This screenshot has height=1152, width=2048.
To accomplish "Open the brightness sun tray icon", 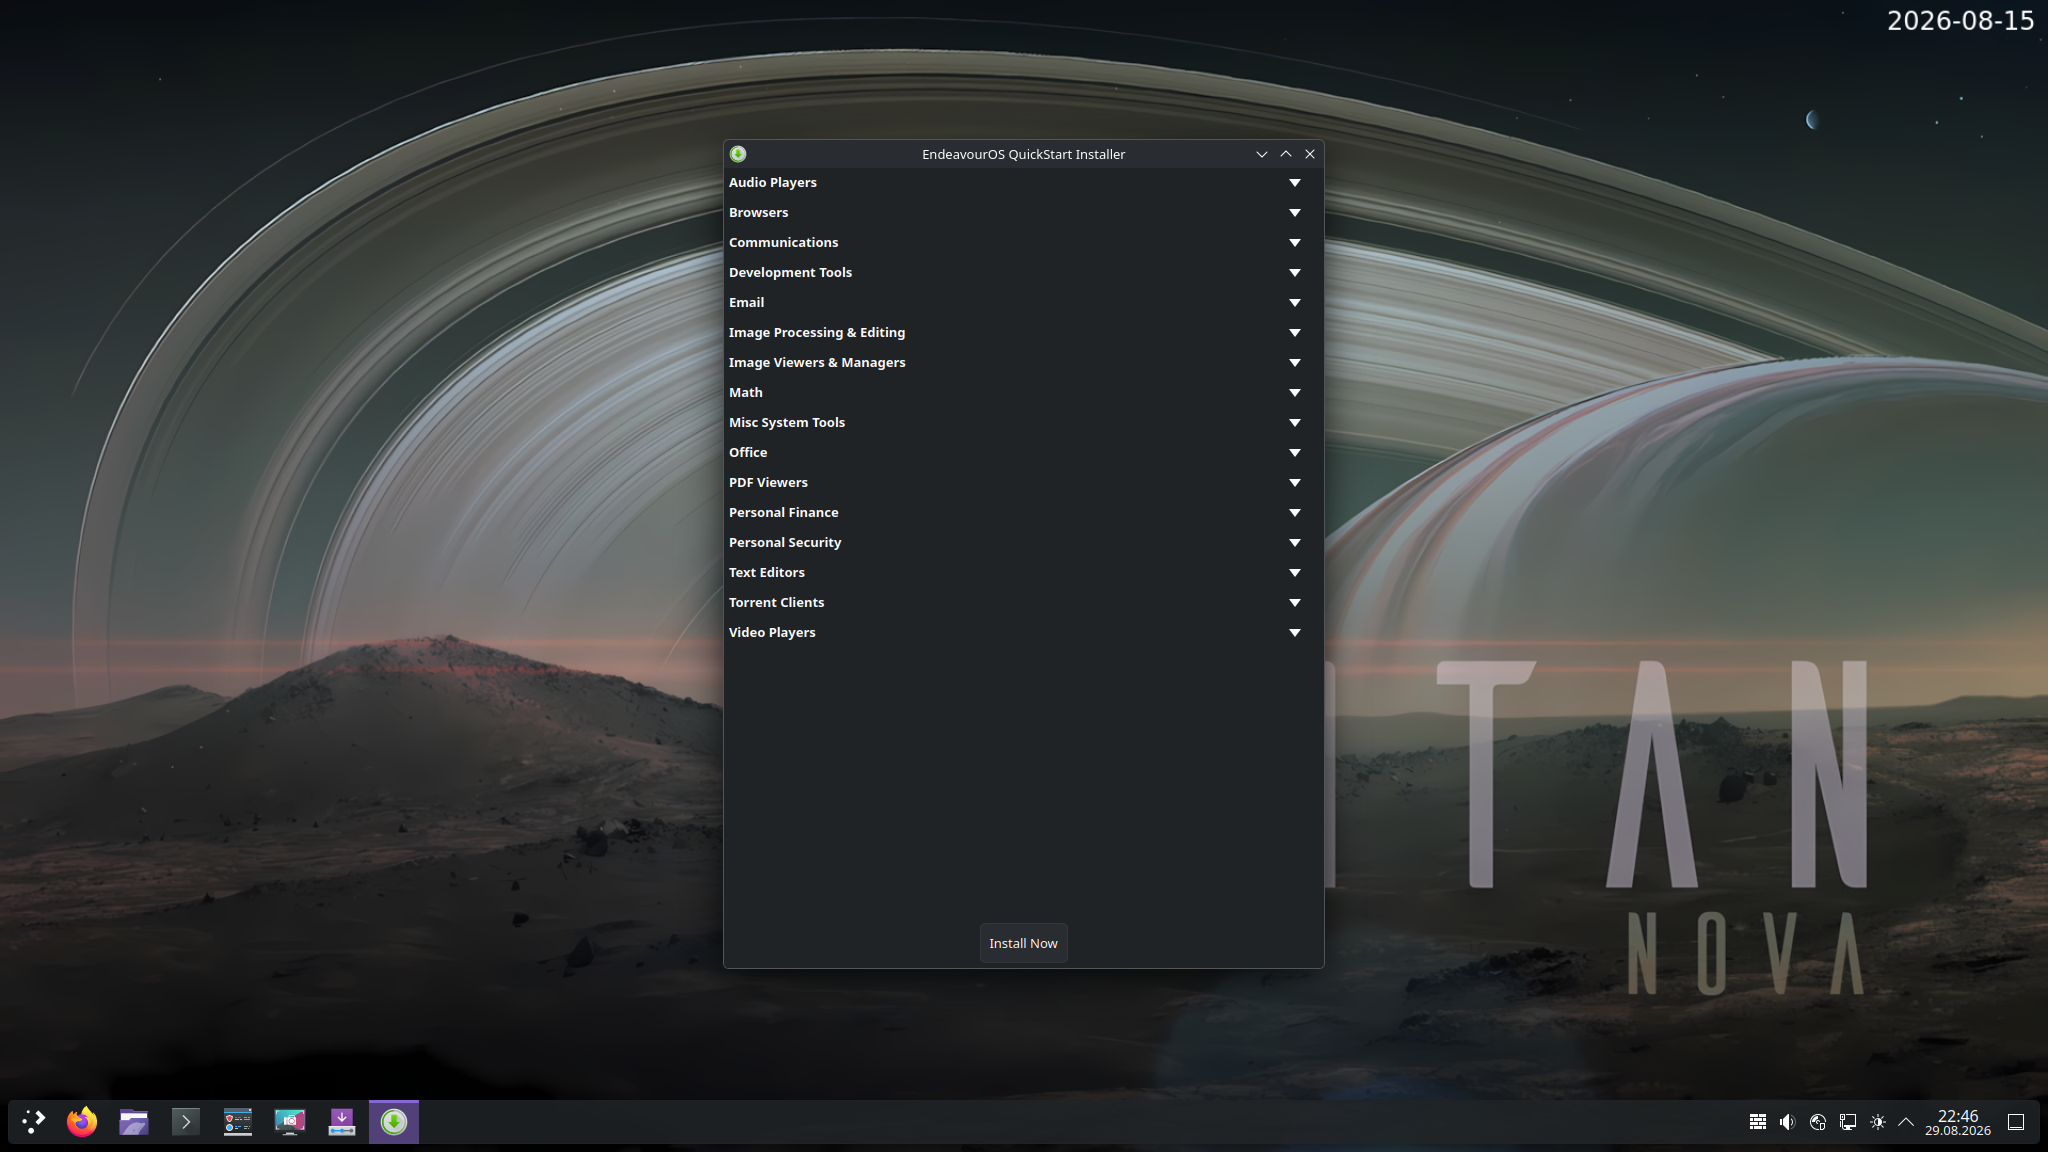I will (1878, 1122).
